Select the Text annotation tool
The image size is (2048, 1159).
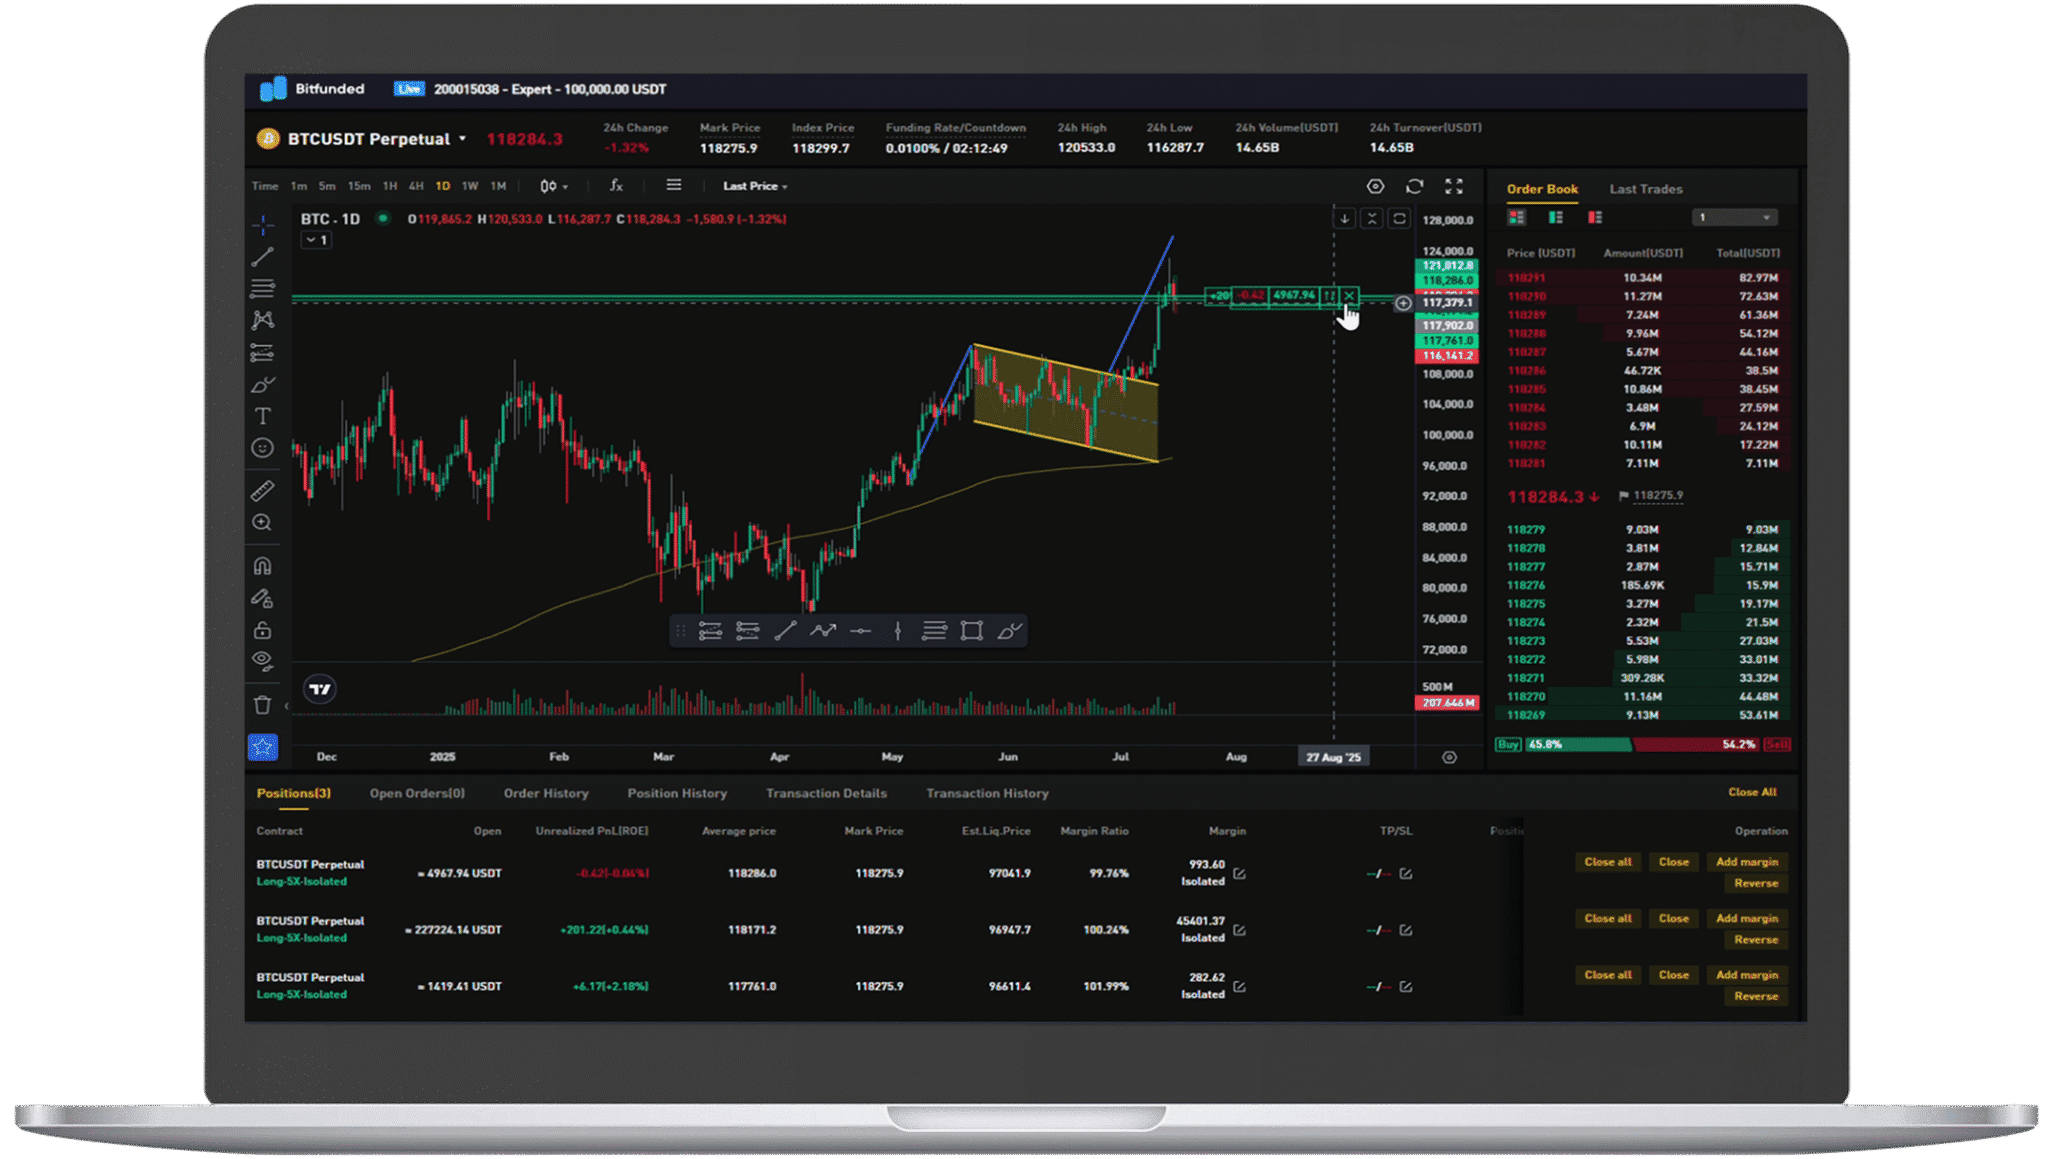262,416
